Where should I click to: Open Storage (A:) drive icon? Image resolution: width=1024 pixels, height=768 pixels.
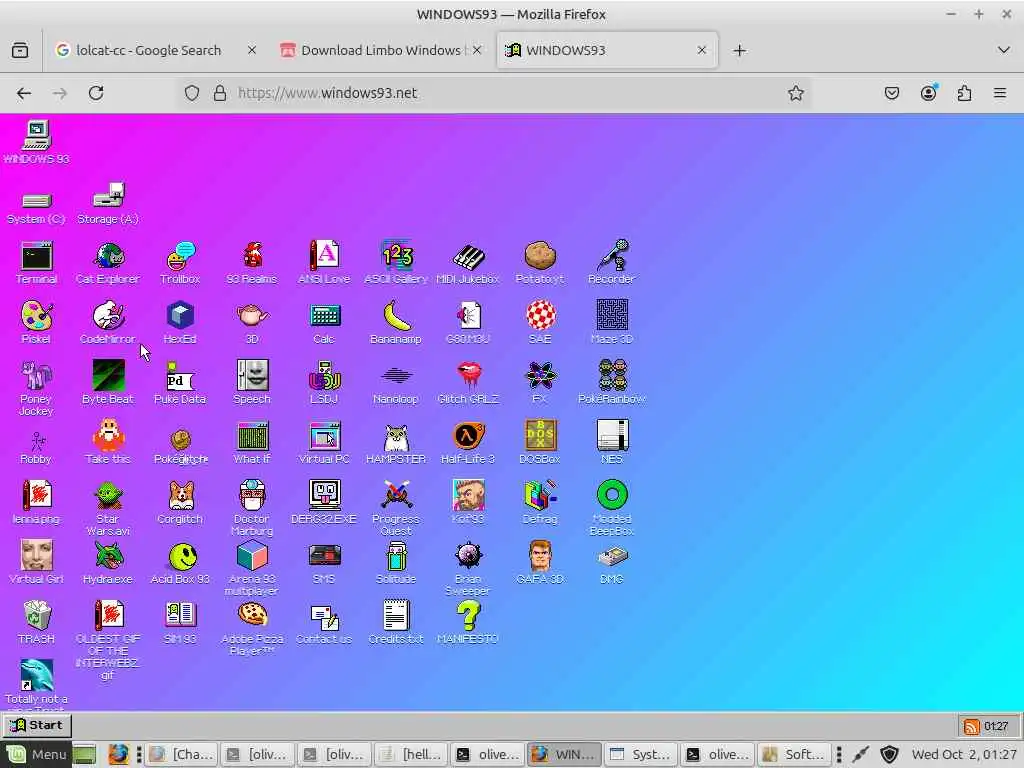click(108, 204)
